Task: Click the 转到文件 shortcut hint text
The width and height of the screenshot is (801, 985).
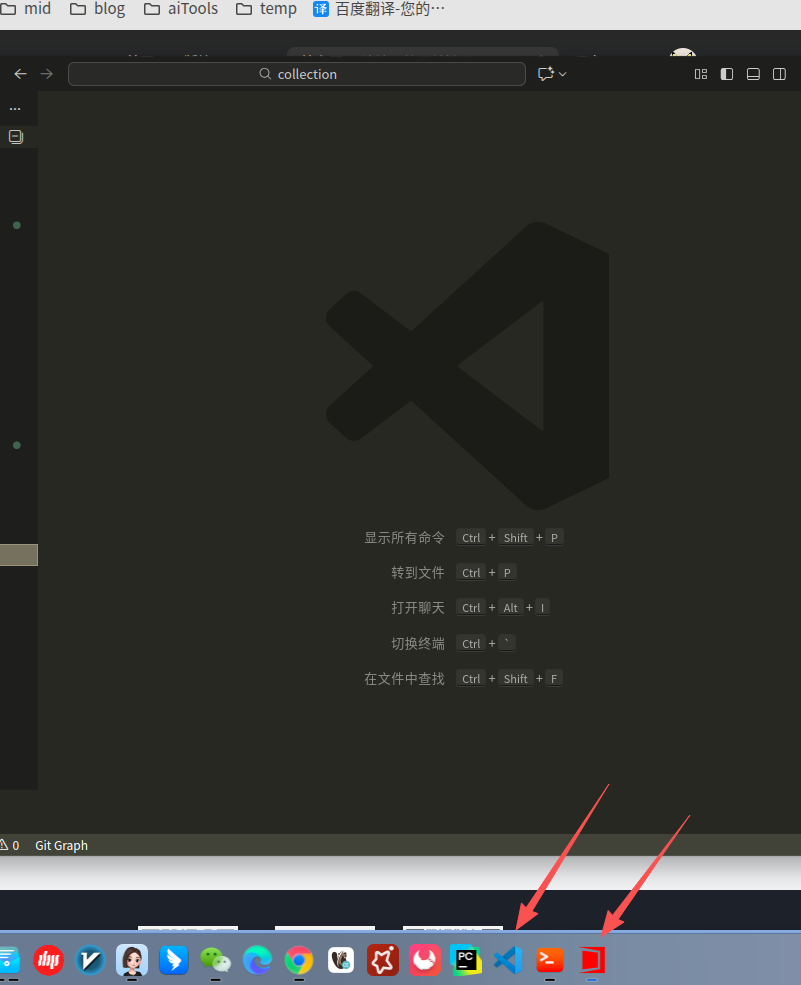Action: [418, 573]
